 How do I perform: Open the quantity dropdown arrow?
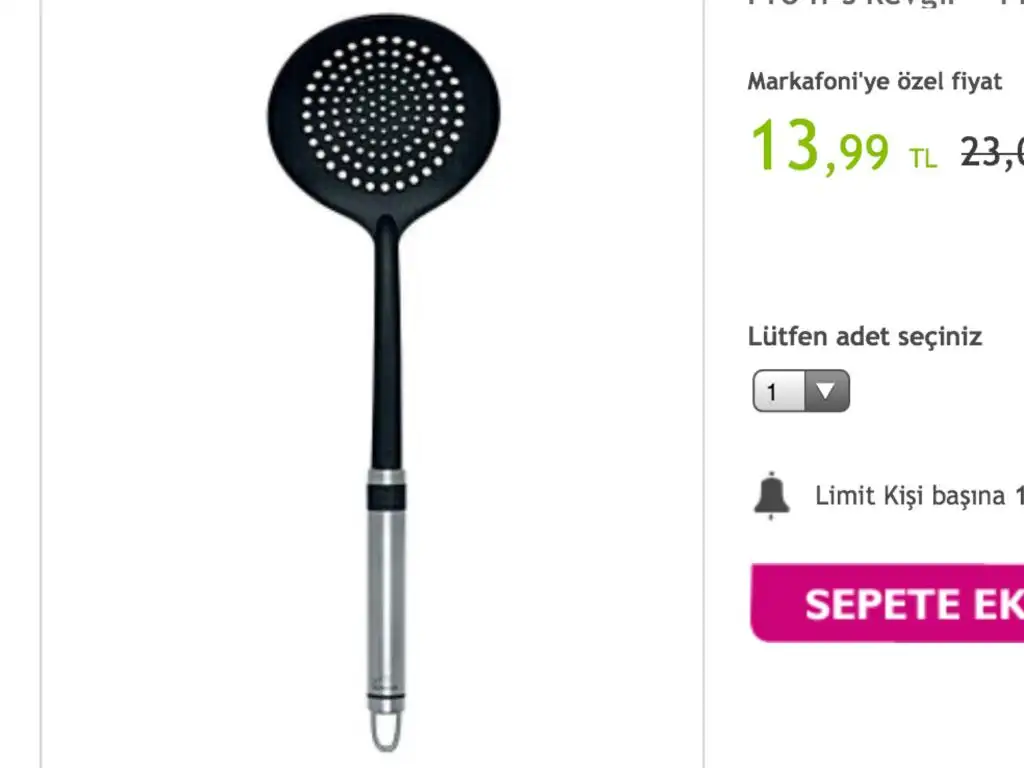(x=827, y=391)
